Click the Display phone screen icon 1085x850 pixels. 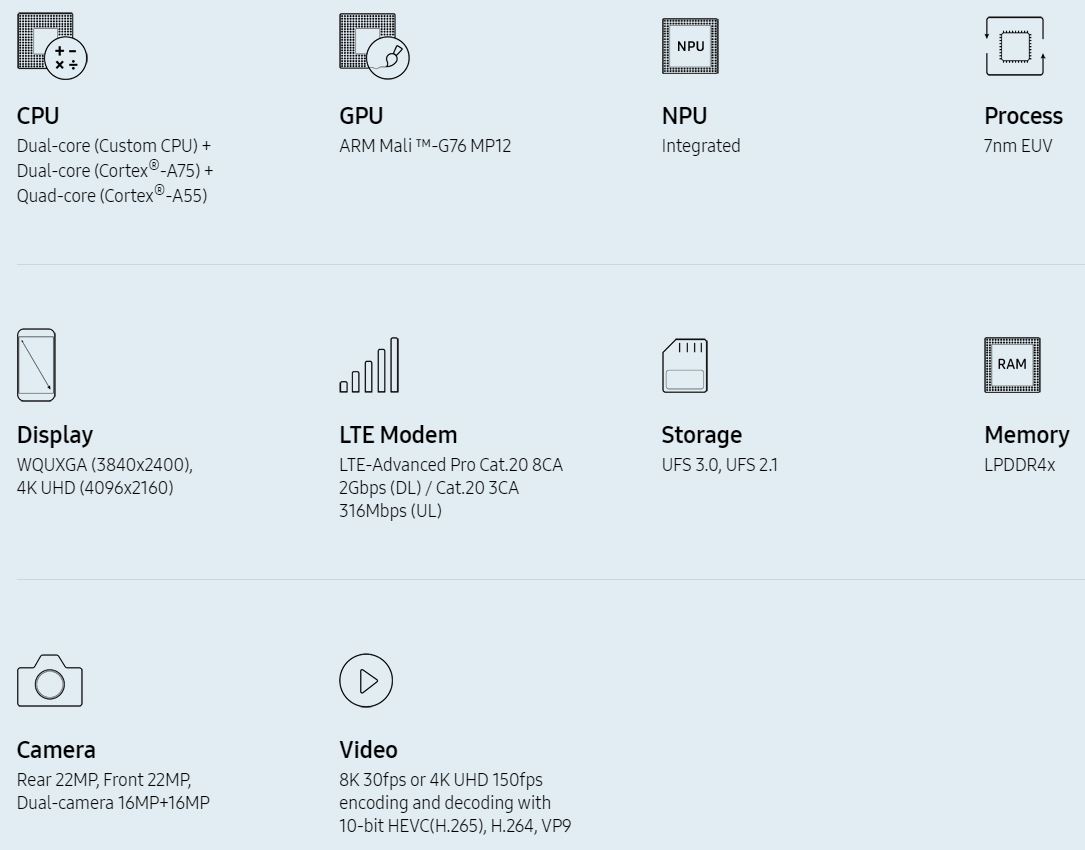36,366
